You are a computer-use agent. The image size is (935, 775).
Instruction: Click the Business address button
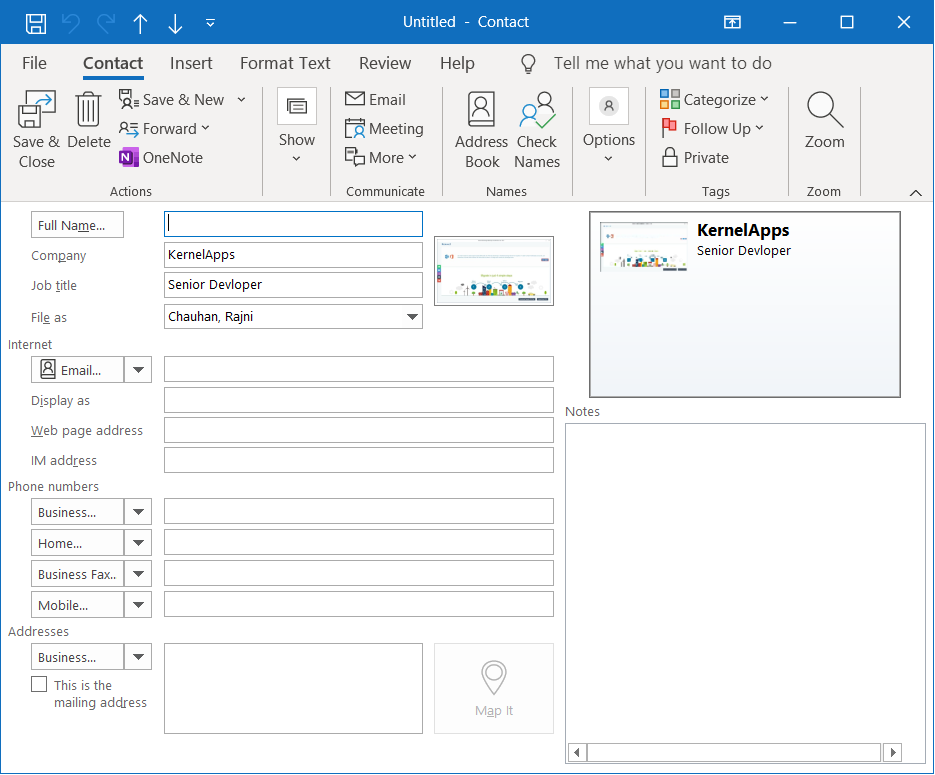point(78,656)
